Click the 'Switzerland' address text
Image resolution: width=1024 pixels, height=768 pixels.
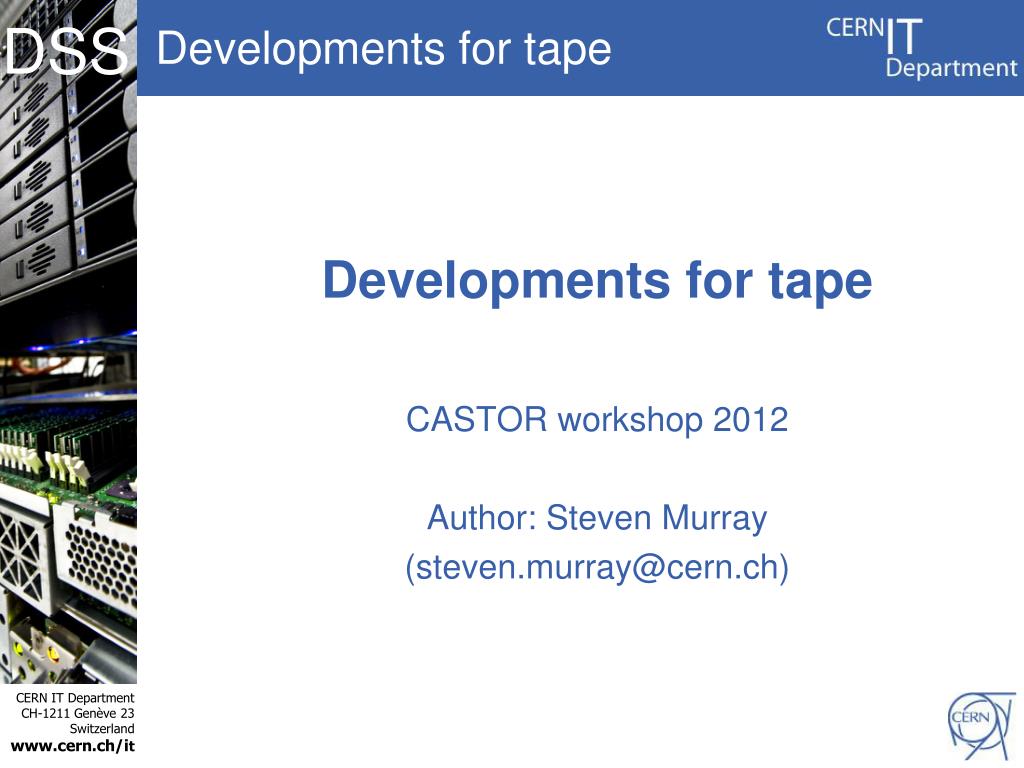102,729
